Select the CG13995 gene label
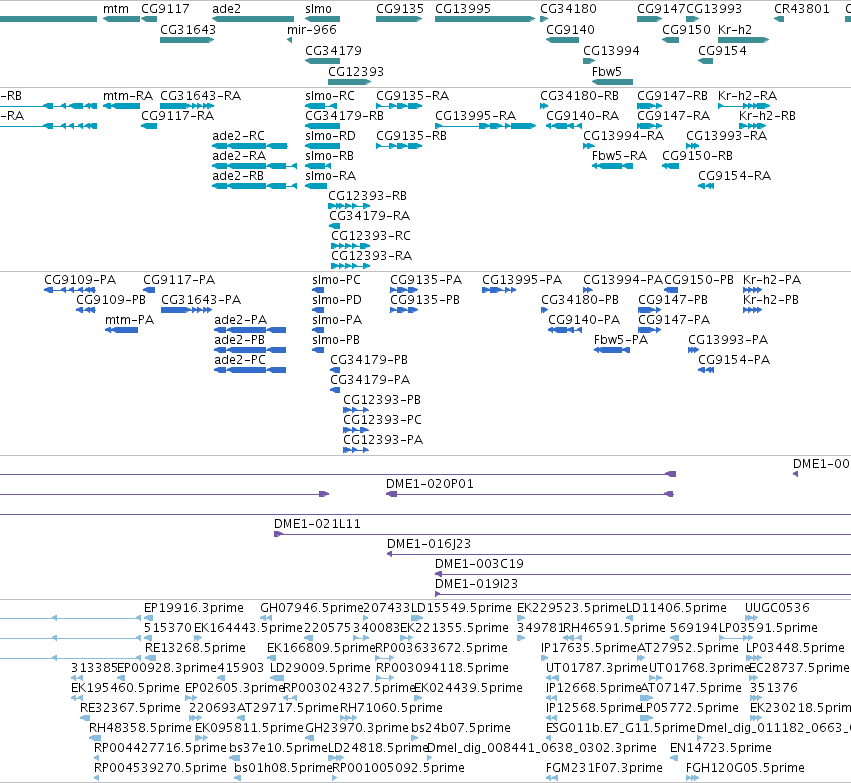 pos(462,9)
